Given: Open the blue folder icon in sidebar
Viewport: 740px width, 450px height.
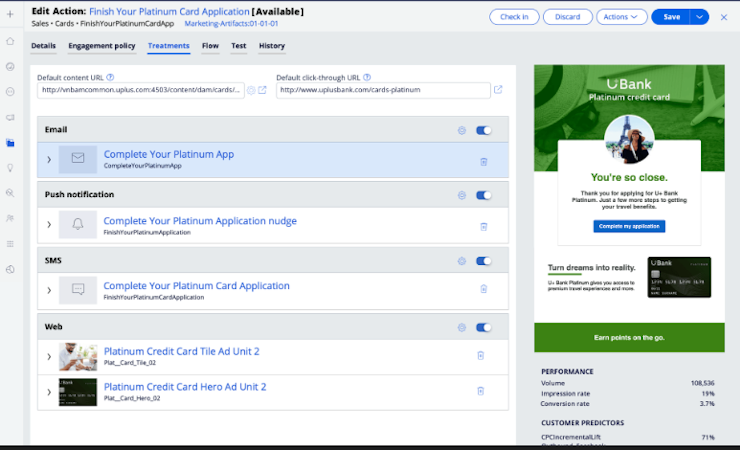Looking at the screenshot, I should [10, 143].
